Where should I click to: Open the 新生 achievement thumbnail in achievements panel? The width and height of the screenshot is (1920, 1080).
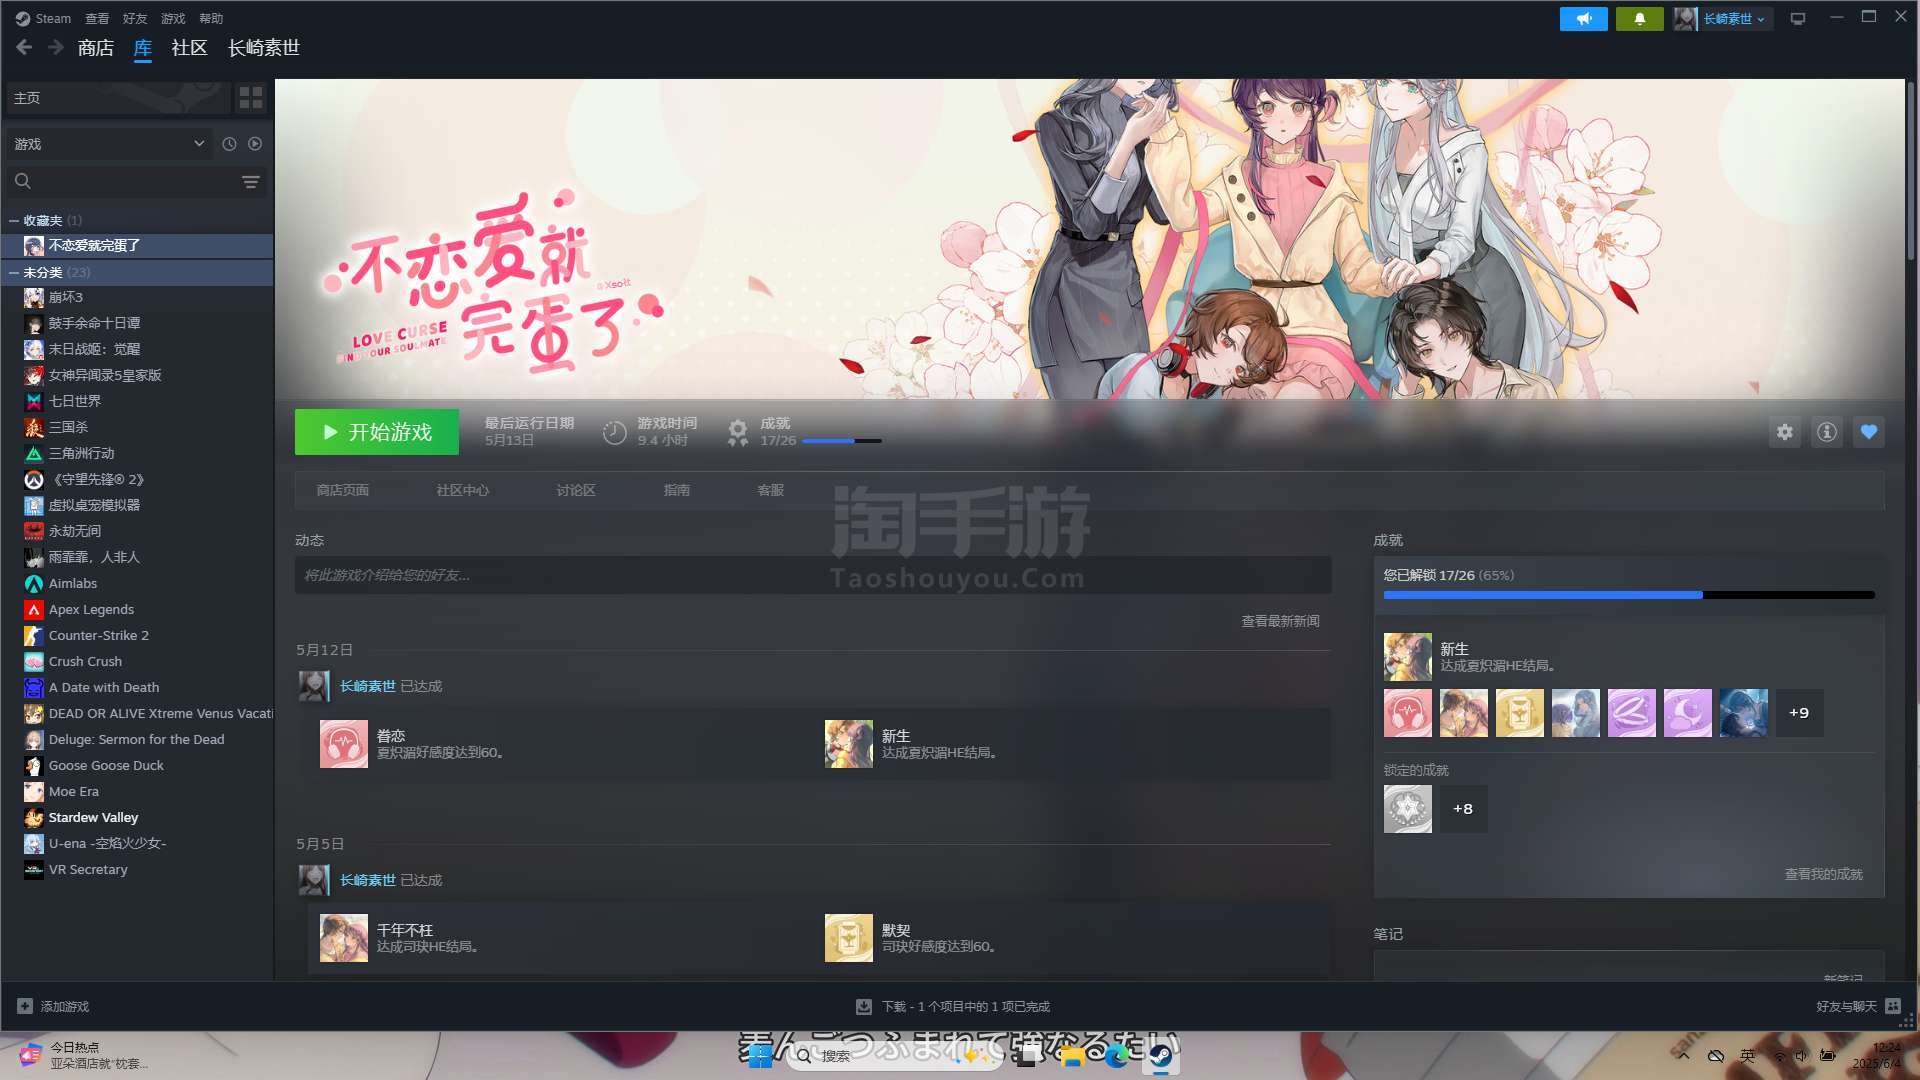1408,657
